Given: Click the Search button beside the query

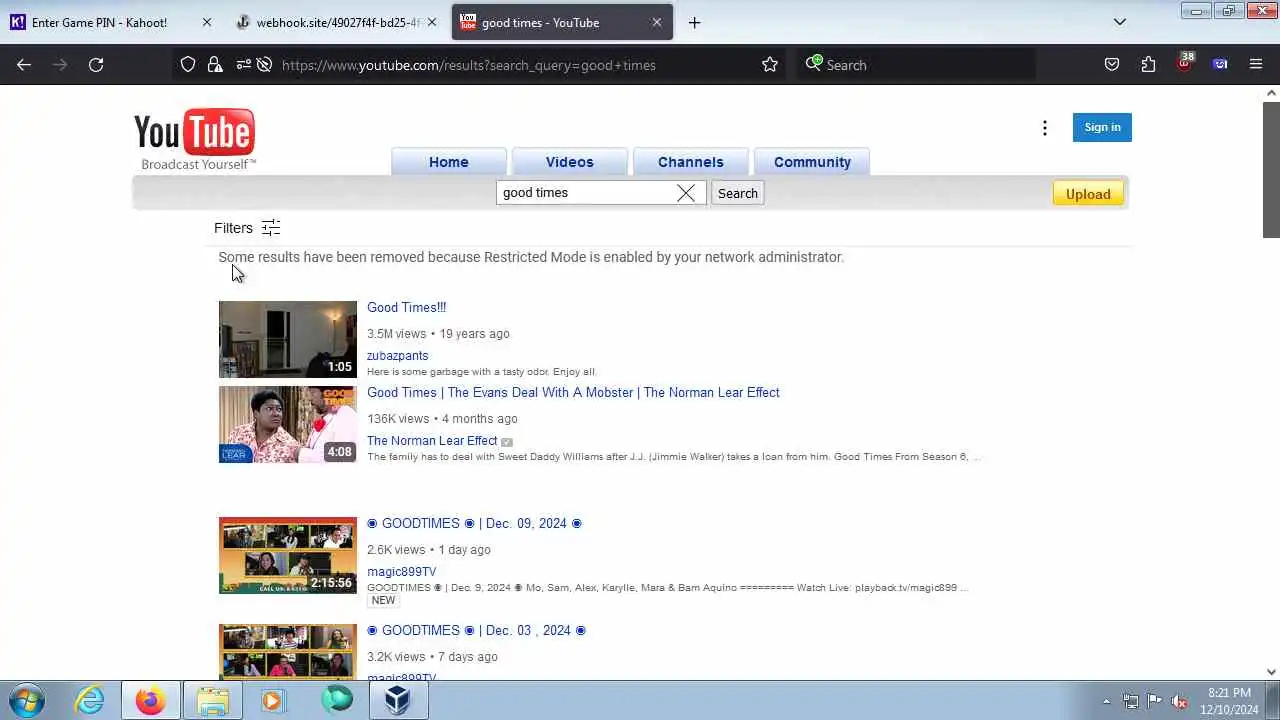Looking at the screenshot, I should [738, 193].
